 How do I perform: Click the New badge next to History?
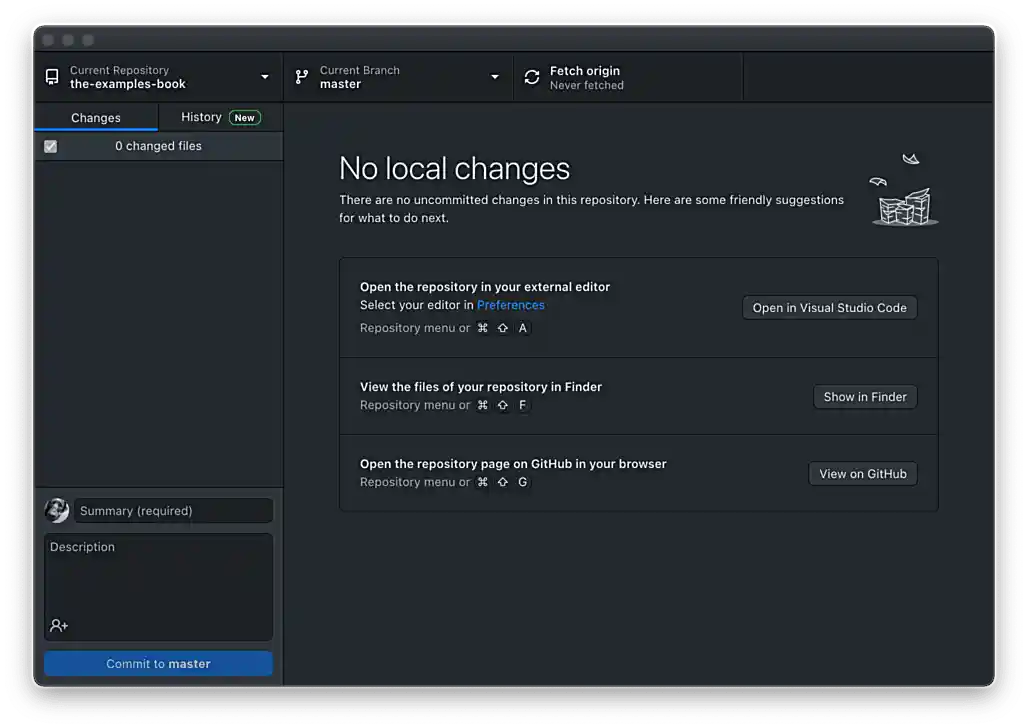point(246,117)
